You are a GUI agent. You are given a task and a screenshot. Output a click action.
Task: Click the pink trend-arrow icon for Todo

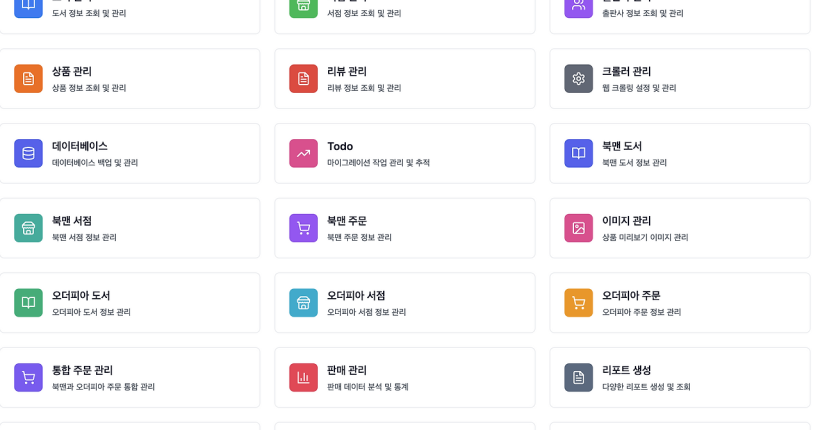point(303,153)
